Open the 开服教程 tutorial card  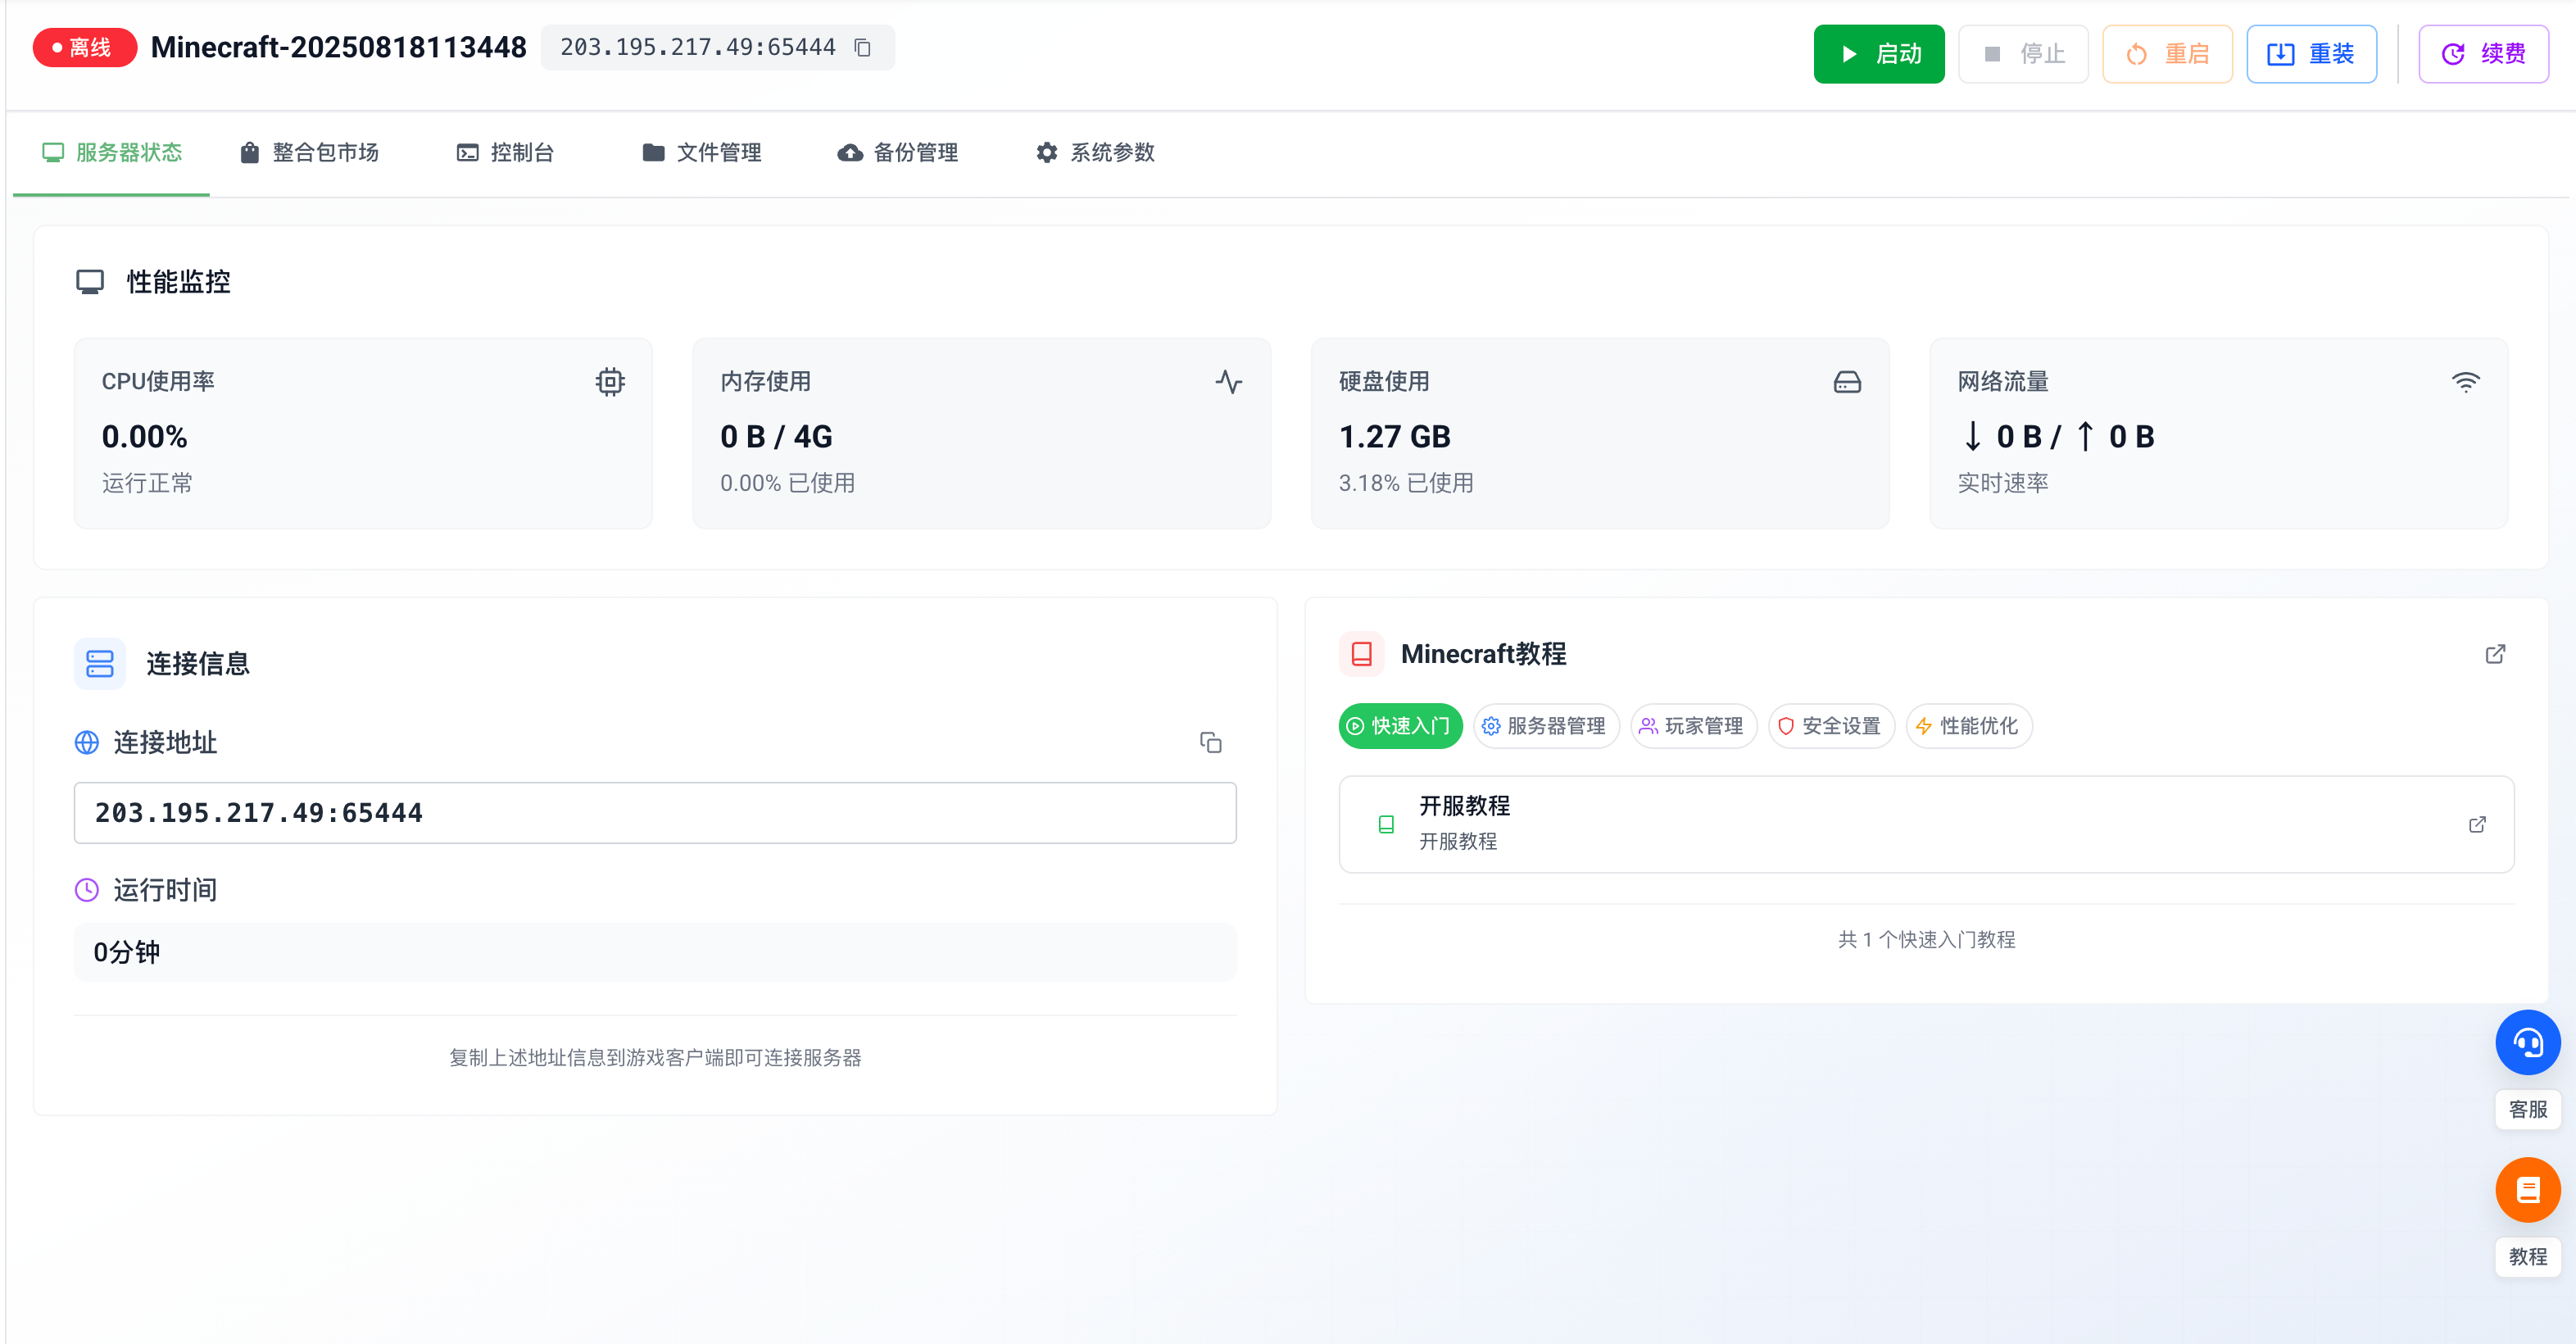[x=1926, y=824]
